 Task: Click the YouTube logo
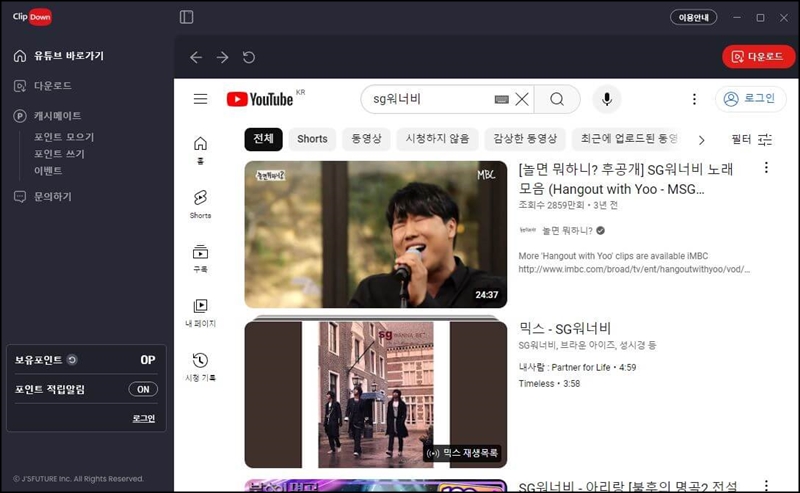(x=260, y=99)
